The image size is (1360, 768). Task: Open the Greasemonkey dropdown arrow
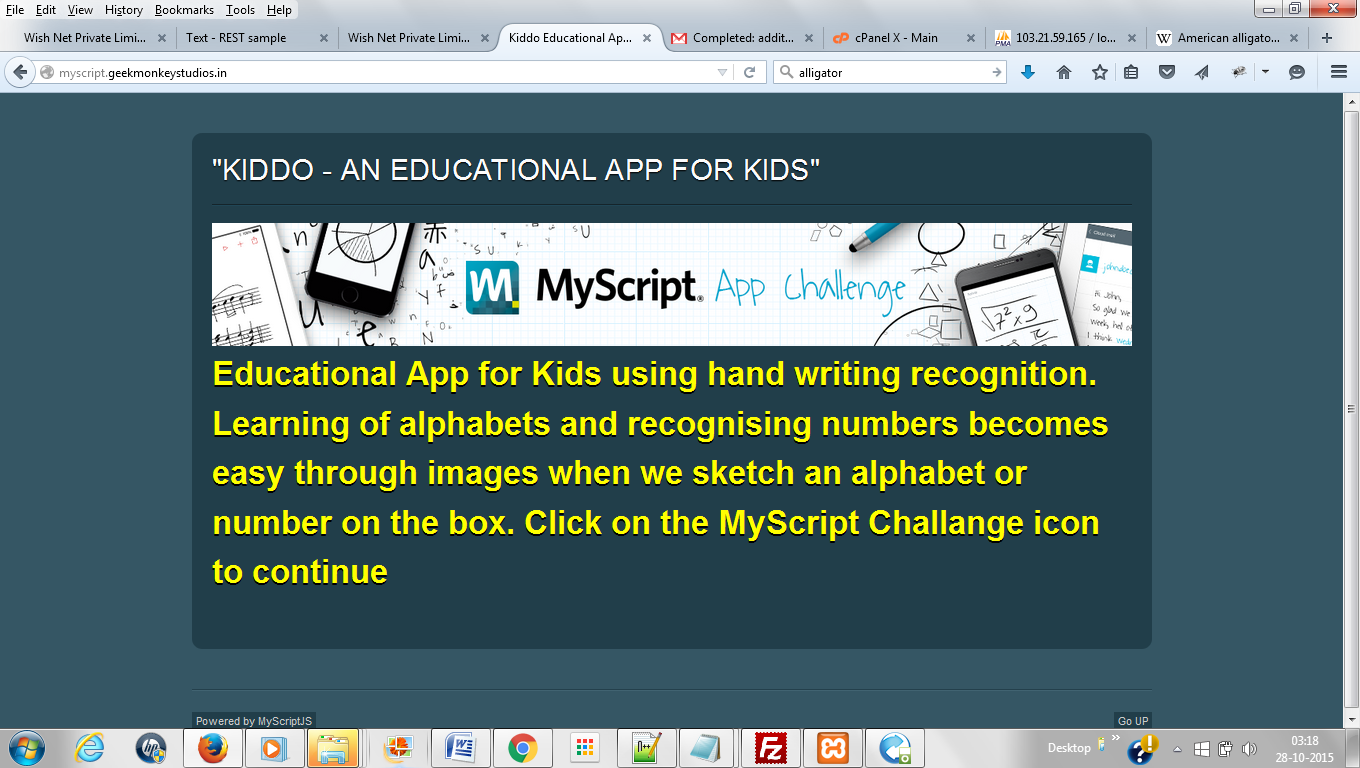[x=1265, y=72]
